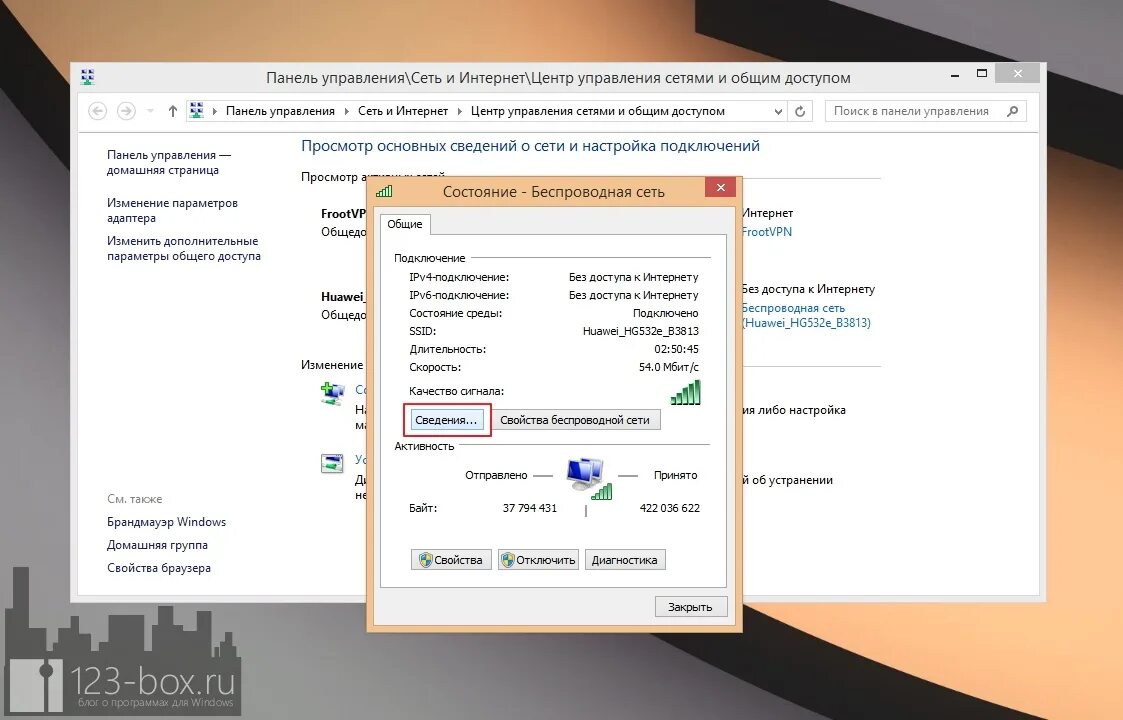Click duration value 02:50:45
The height and width of the screenshot is (720, 1123).
(676, 349)
